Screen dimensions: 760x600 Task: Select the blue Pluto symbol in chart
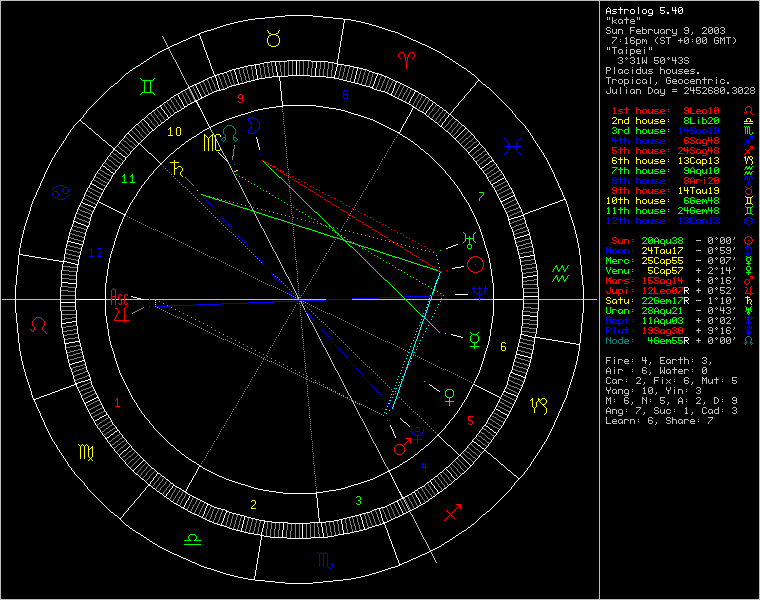tap(417, 433)
